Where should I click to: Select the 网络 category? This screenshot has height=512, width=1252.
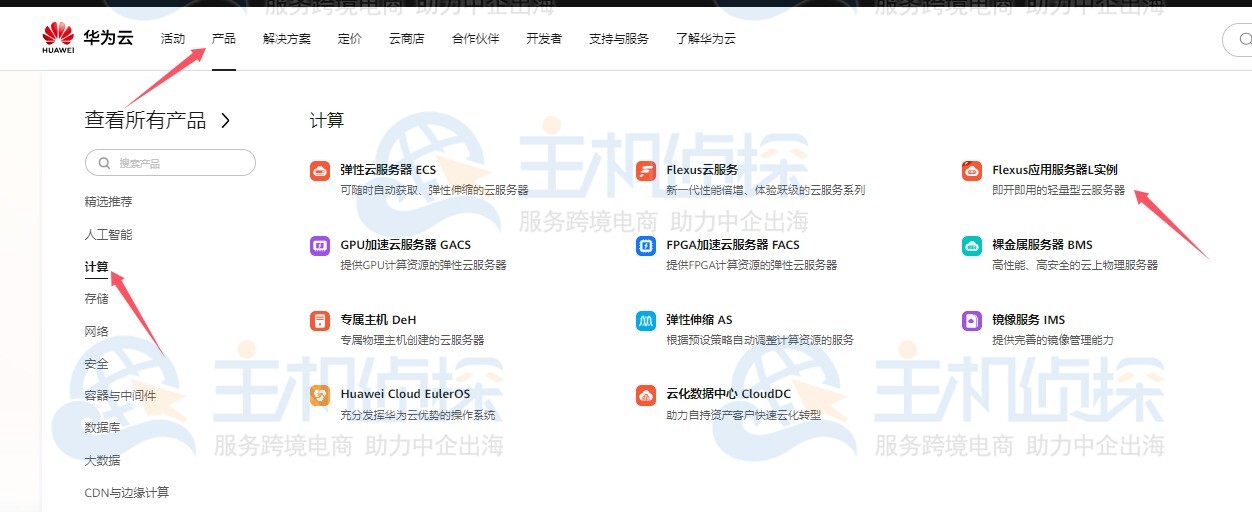point(97,331)
